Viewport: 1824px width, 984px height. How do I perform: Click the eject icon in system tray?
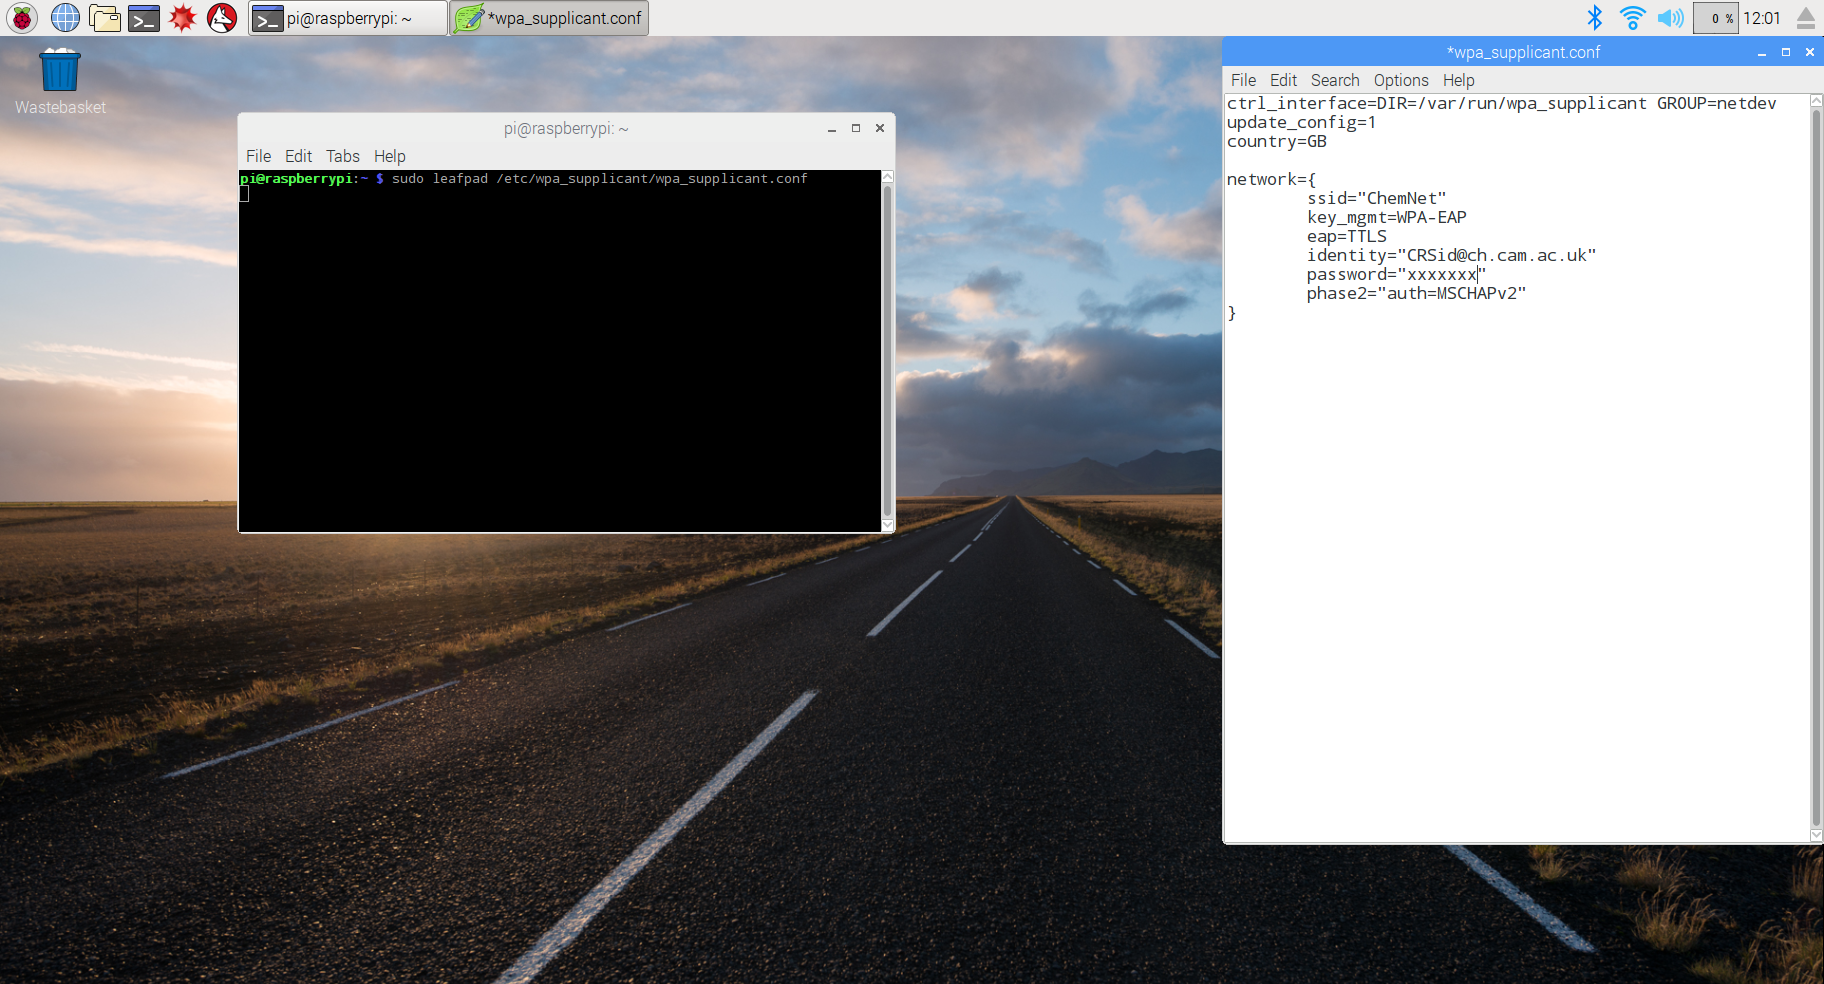click(1806, 18)
